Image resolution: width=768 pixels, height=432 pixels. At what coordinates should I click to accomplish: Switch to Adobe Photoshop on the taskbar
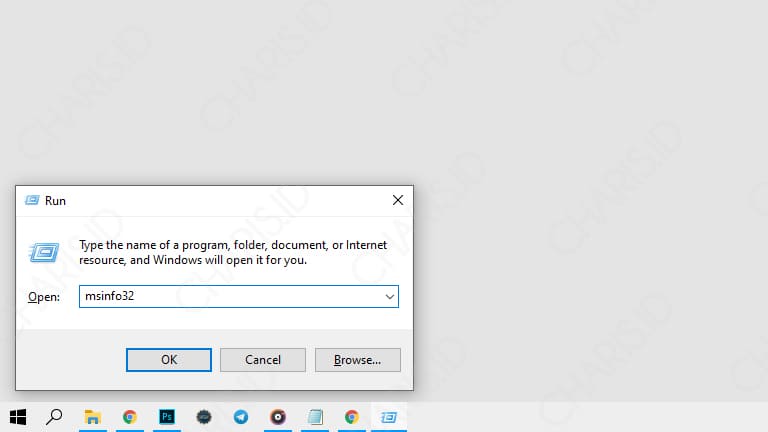tap(167, 417)
